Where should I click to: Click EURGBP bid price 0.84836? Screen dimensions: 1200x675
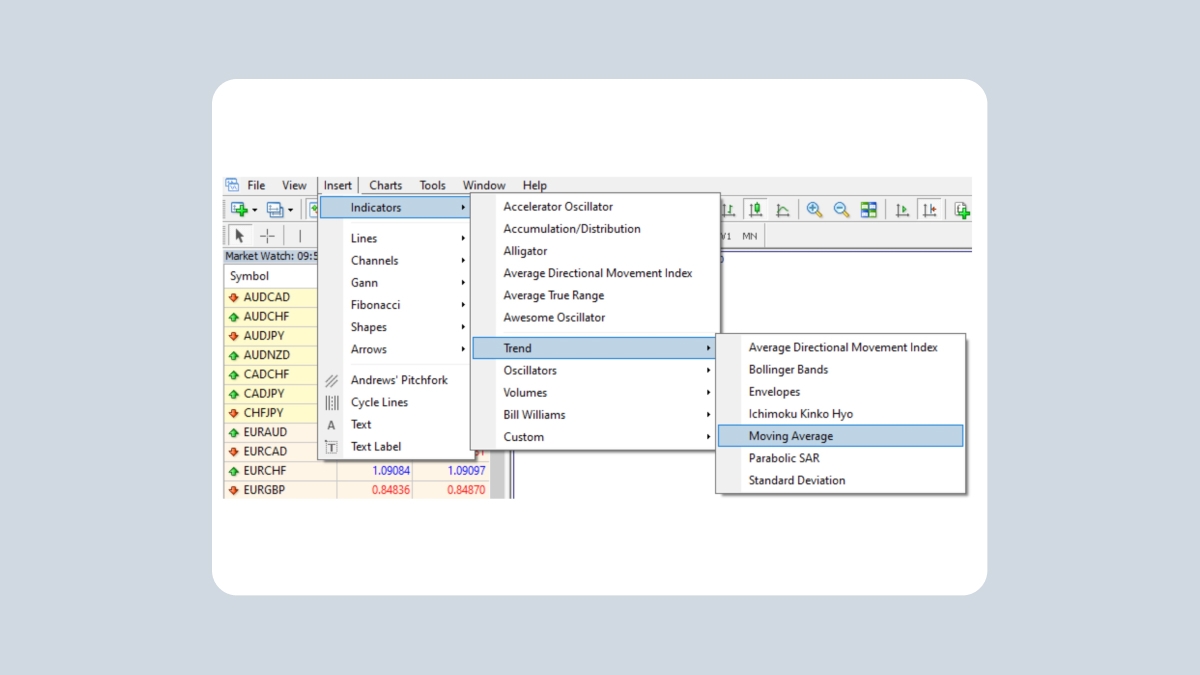coord(391,490)
